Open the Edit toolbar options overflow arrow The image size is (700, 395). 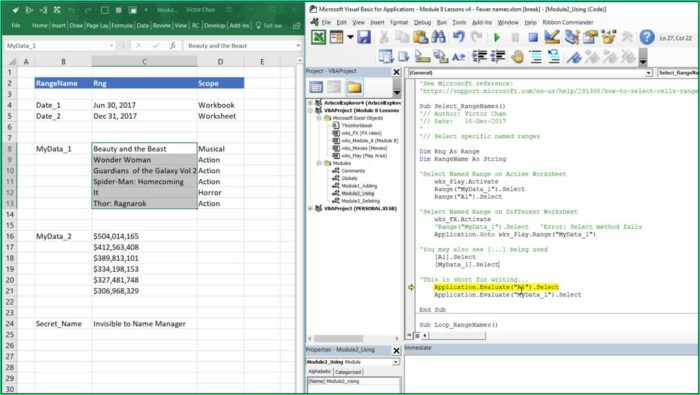click(x=643, y=58)
